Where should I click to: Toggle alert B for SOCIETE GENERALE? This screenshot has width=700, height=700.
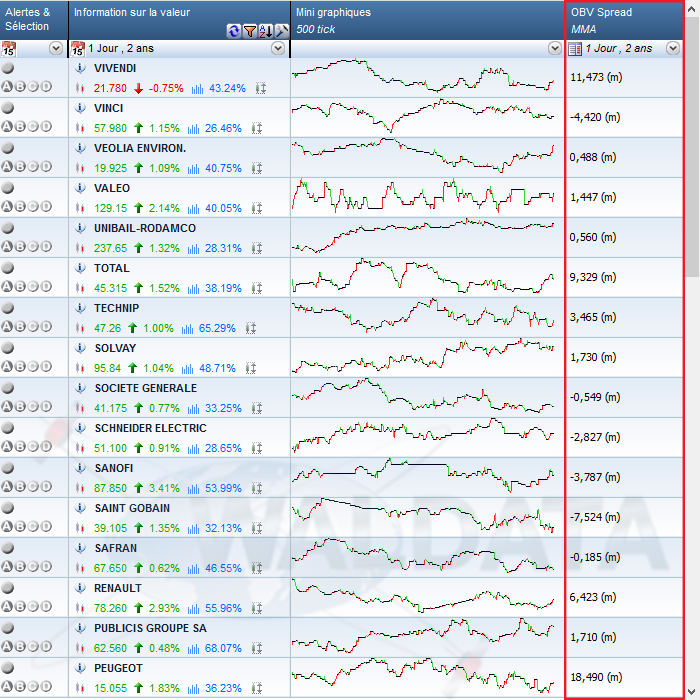(20, 406)
